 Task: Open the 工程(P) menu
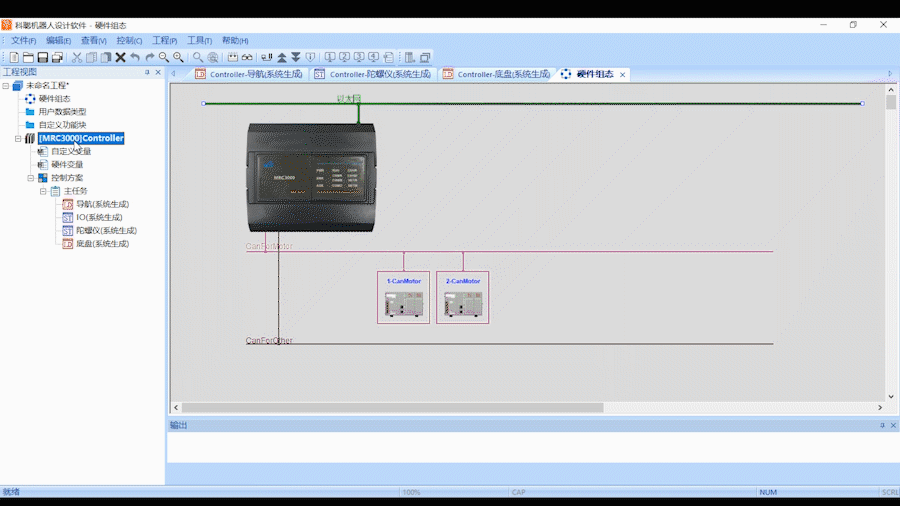pyautogui.click(x=165, y=41)
